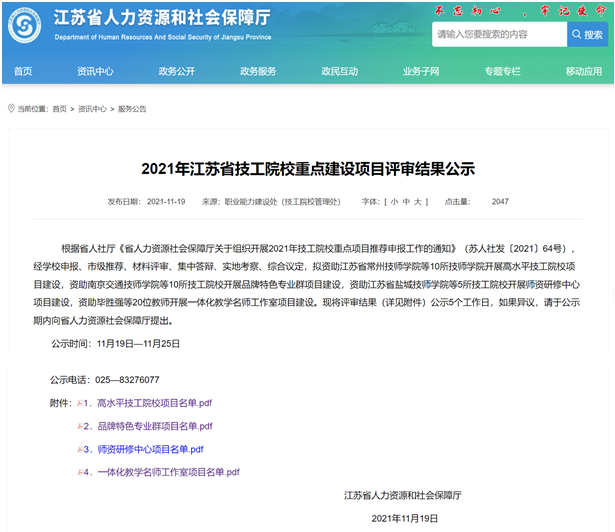Click the 搜索 search button
This screenshot has height=532, width=615.
coord(588,35)
